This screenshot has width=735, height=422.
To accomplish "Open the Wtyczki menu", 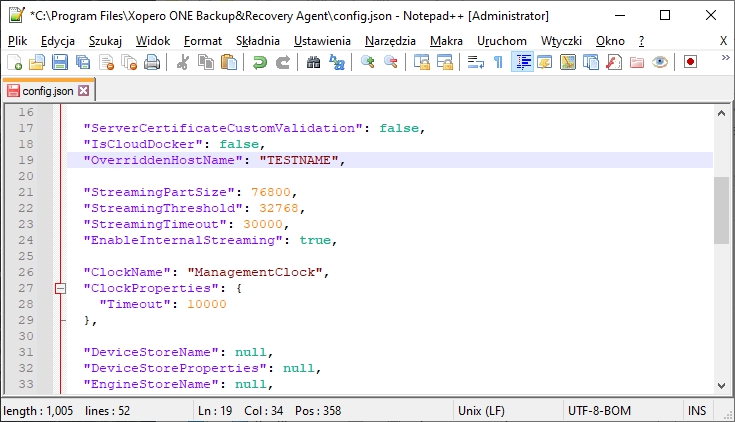I will (x=561, y=40).
